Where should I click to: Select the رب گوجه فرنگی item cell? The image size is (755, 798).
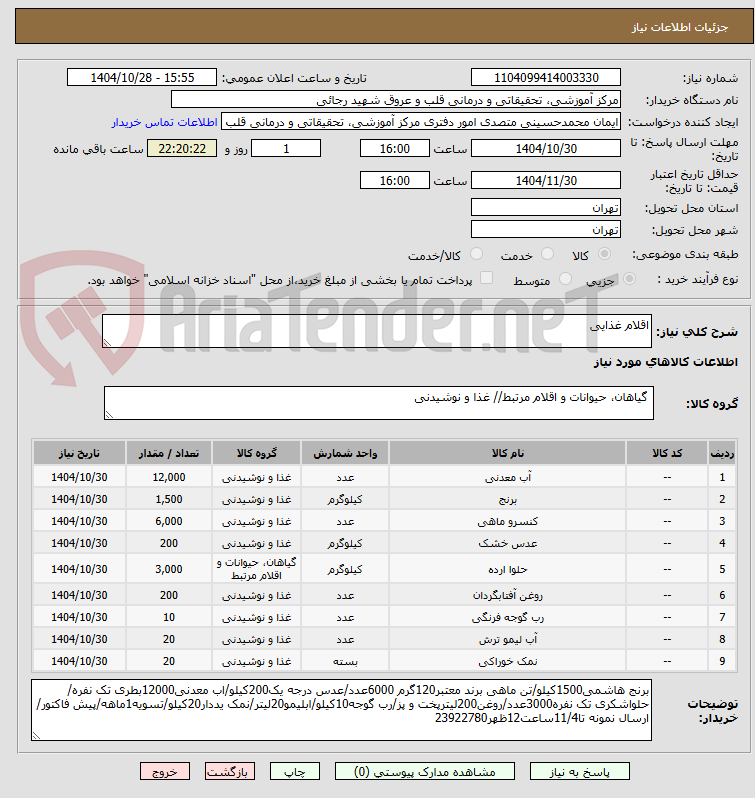click(x=507, y=617)
